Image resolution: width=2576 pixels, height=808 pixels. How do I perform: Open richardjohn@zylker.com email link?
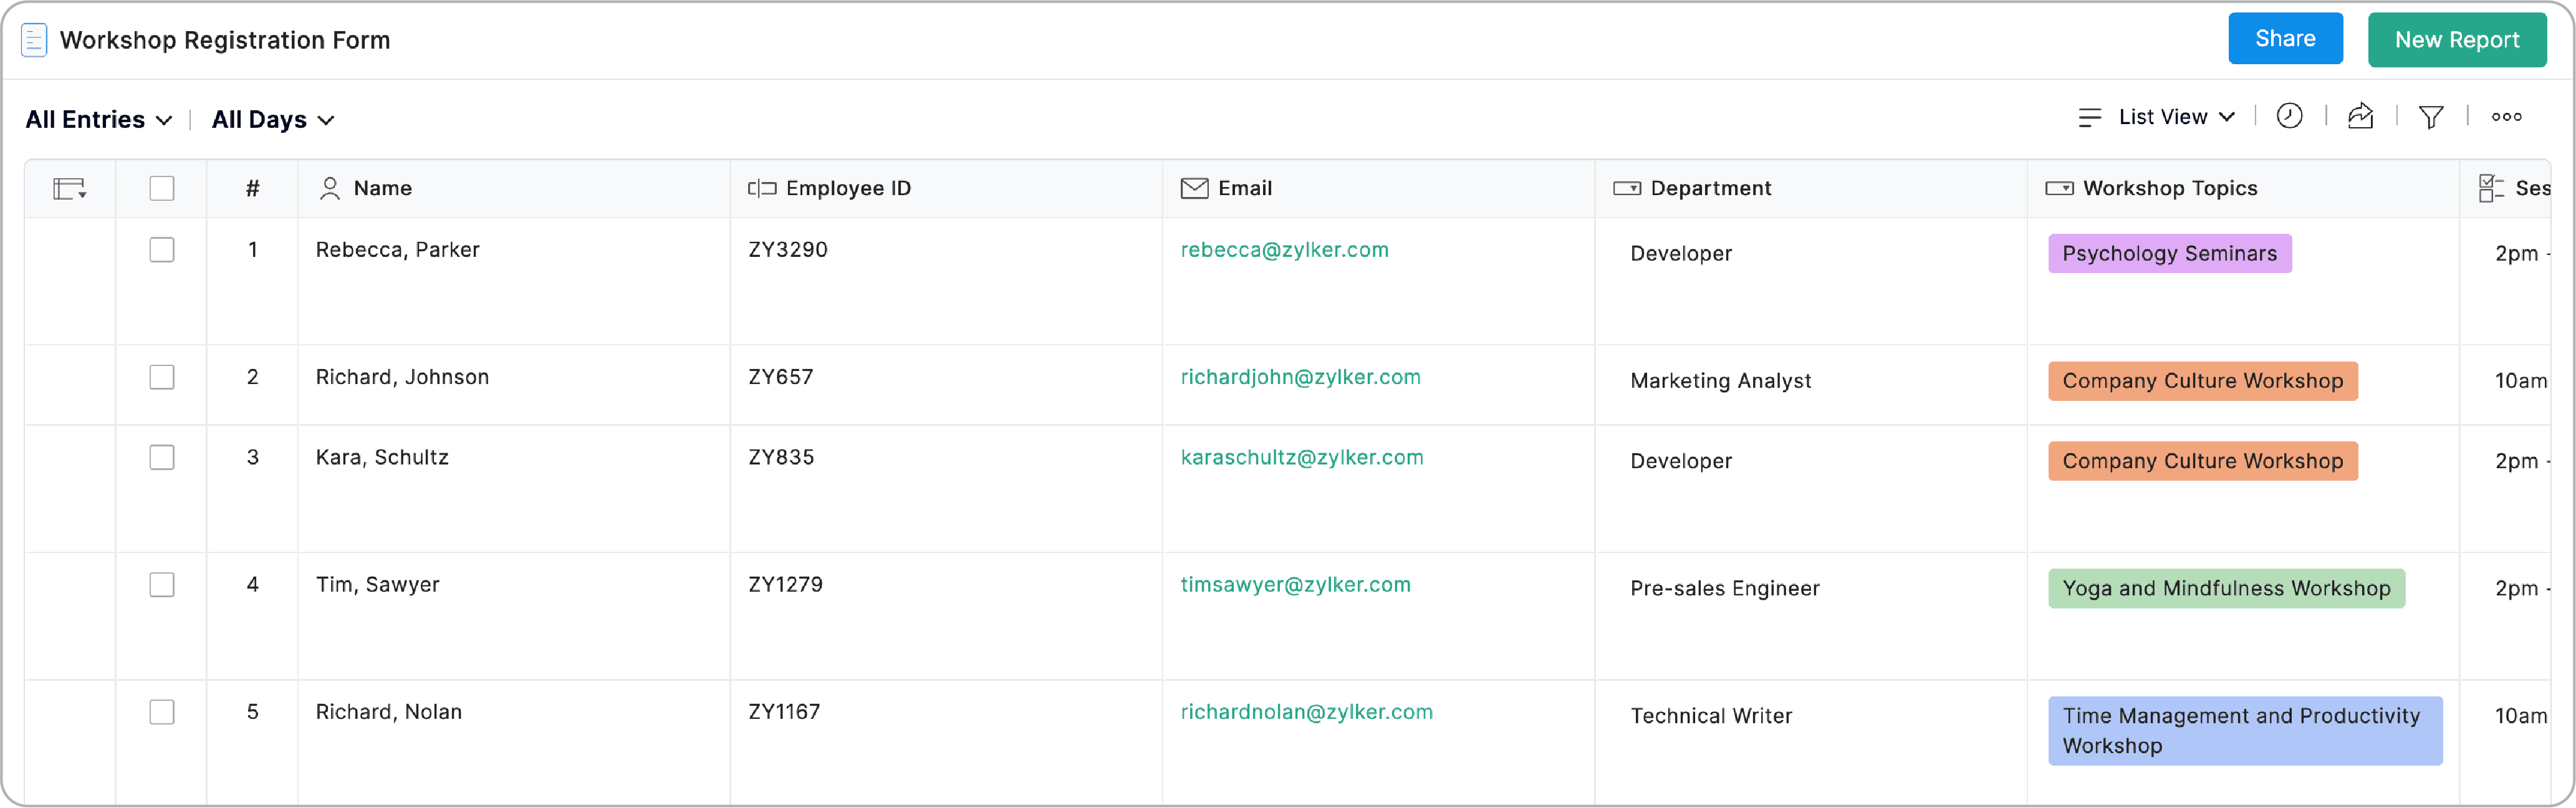1300,377
